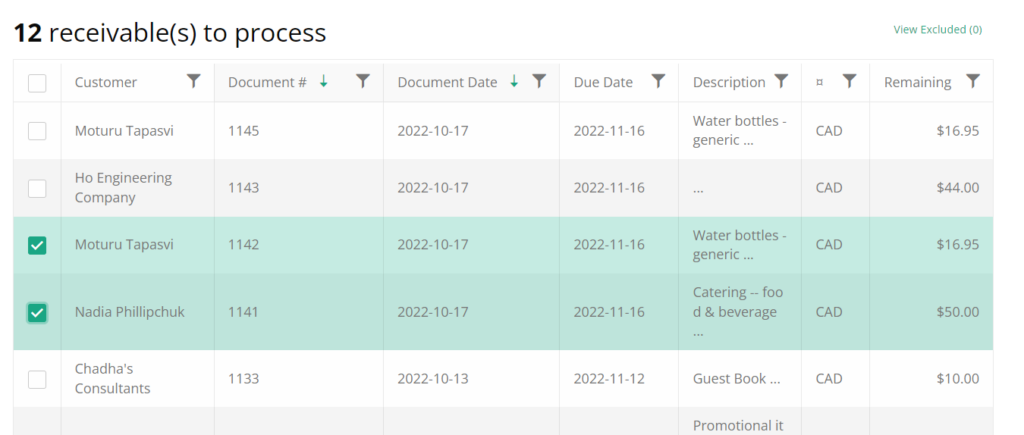Click document number 1143

coord(243,187)
